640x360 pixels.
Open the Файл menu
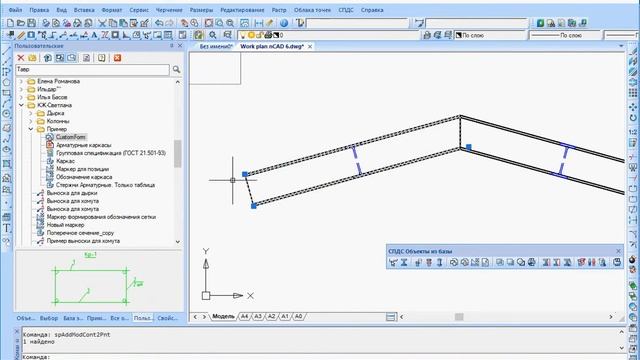pyautogui.click(x=16, y=10)
